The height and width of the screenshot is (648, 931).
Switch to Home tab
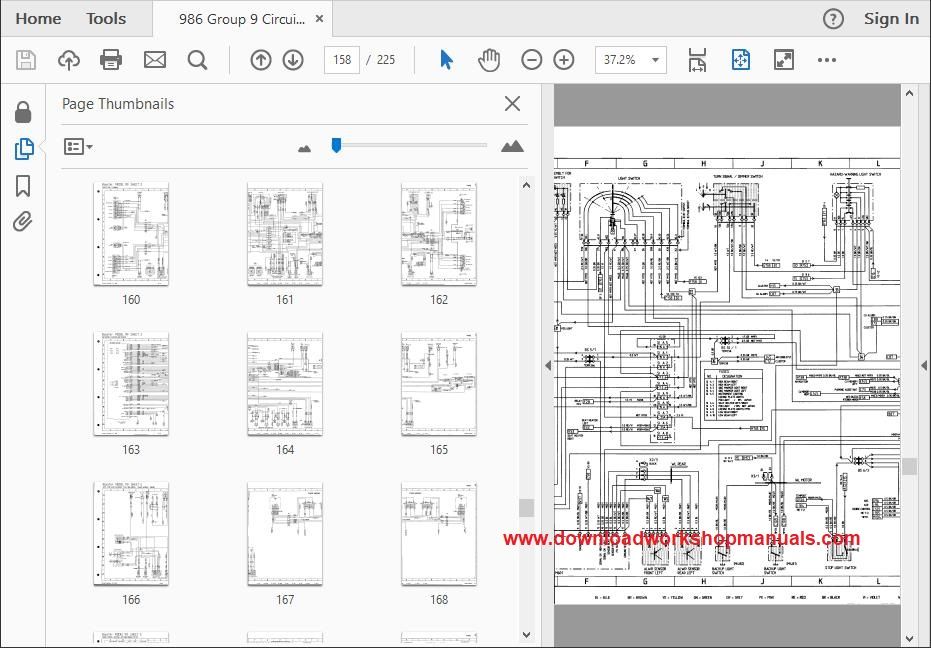(x=38, y=19)
